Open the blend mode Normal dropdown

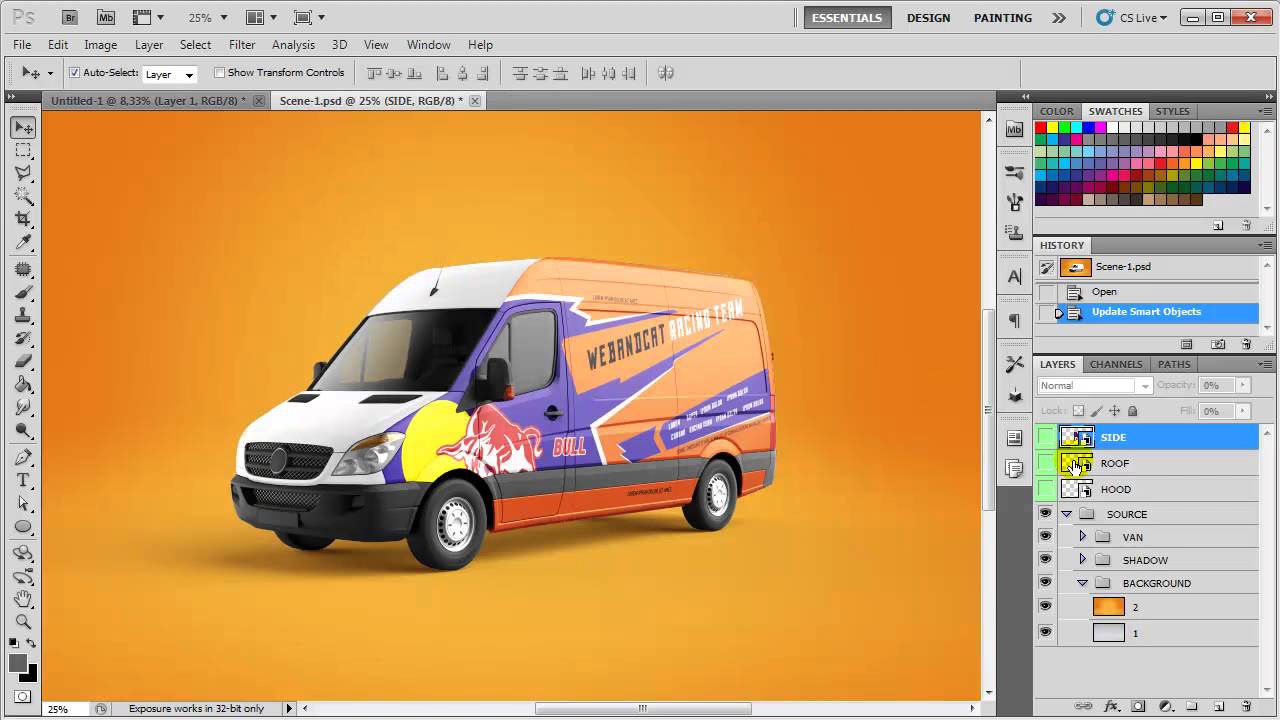click(1095, 386)
